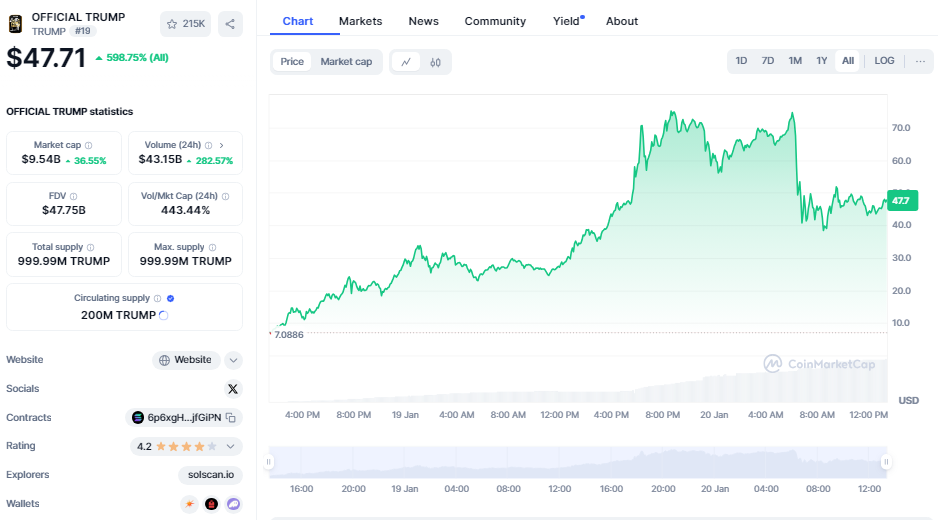Open the red wallet icon
The height and width of the screenshot is (520, 938).
pos(211,504)
